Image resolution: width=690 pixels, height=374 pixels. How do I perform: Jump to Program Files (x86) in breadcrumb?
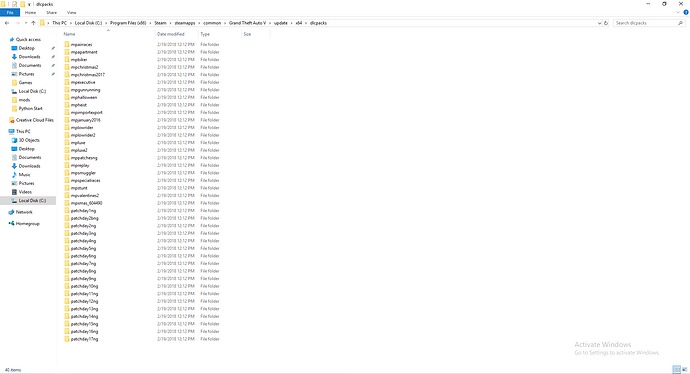point(128,23)
